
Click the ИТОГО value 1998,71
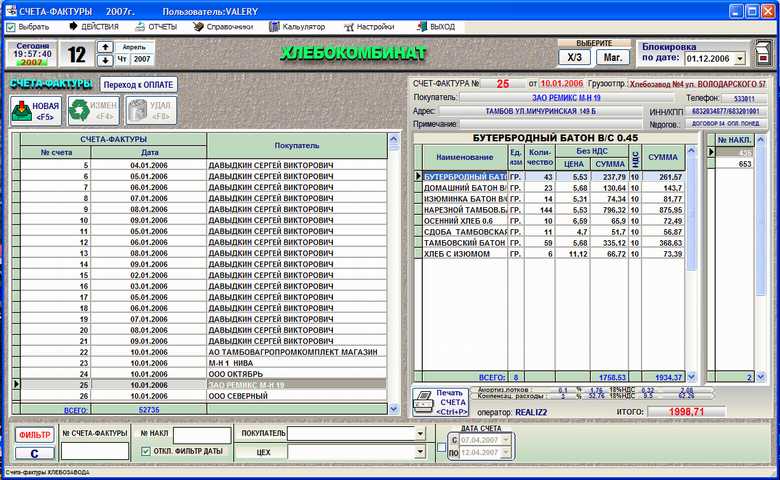(x=686, y=412)
